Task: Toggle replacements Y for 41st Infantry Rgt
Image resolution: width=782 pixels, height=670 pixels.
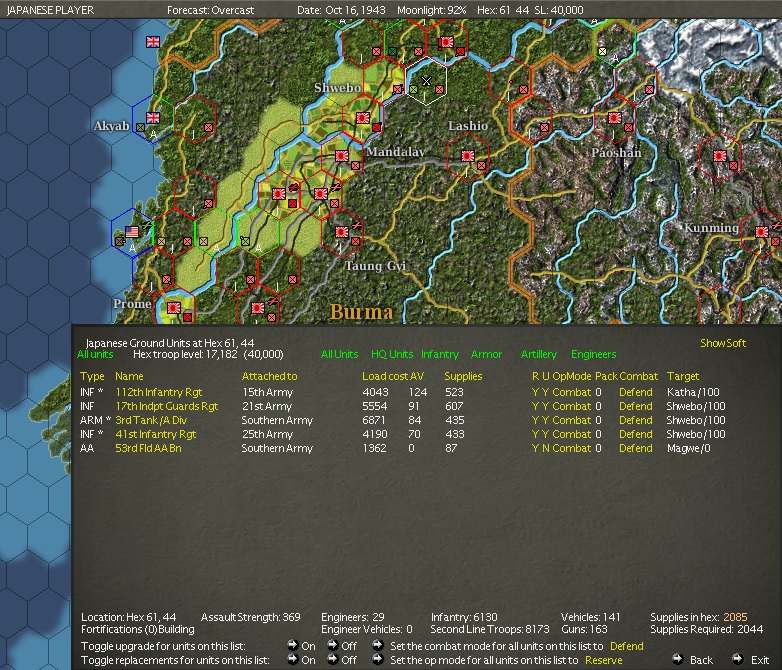Action: (535, 434)
